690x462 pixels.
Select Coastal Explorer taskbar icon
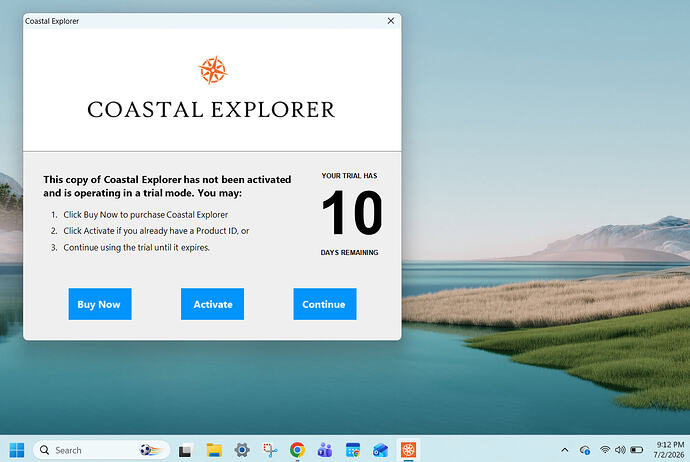point(408,450)
